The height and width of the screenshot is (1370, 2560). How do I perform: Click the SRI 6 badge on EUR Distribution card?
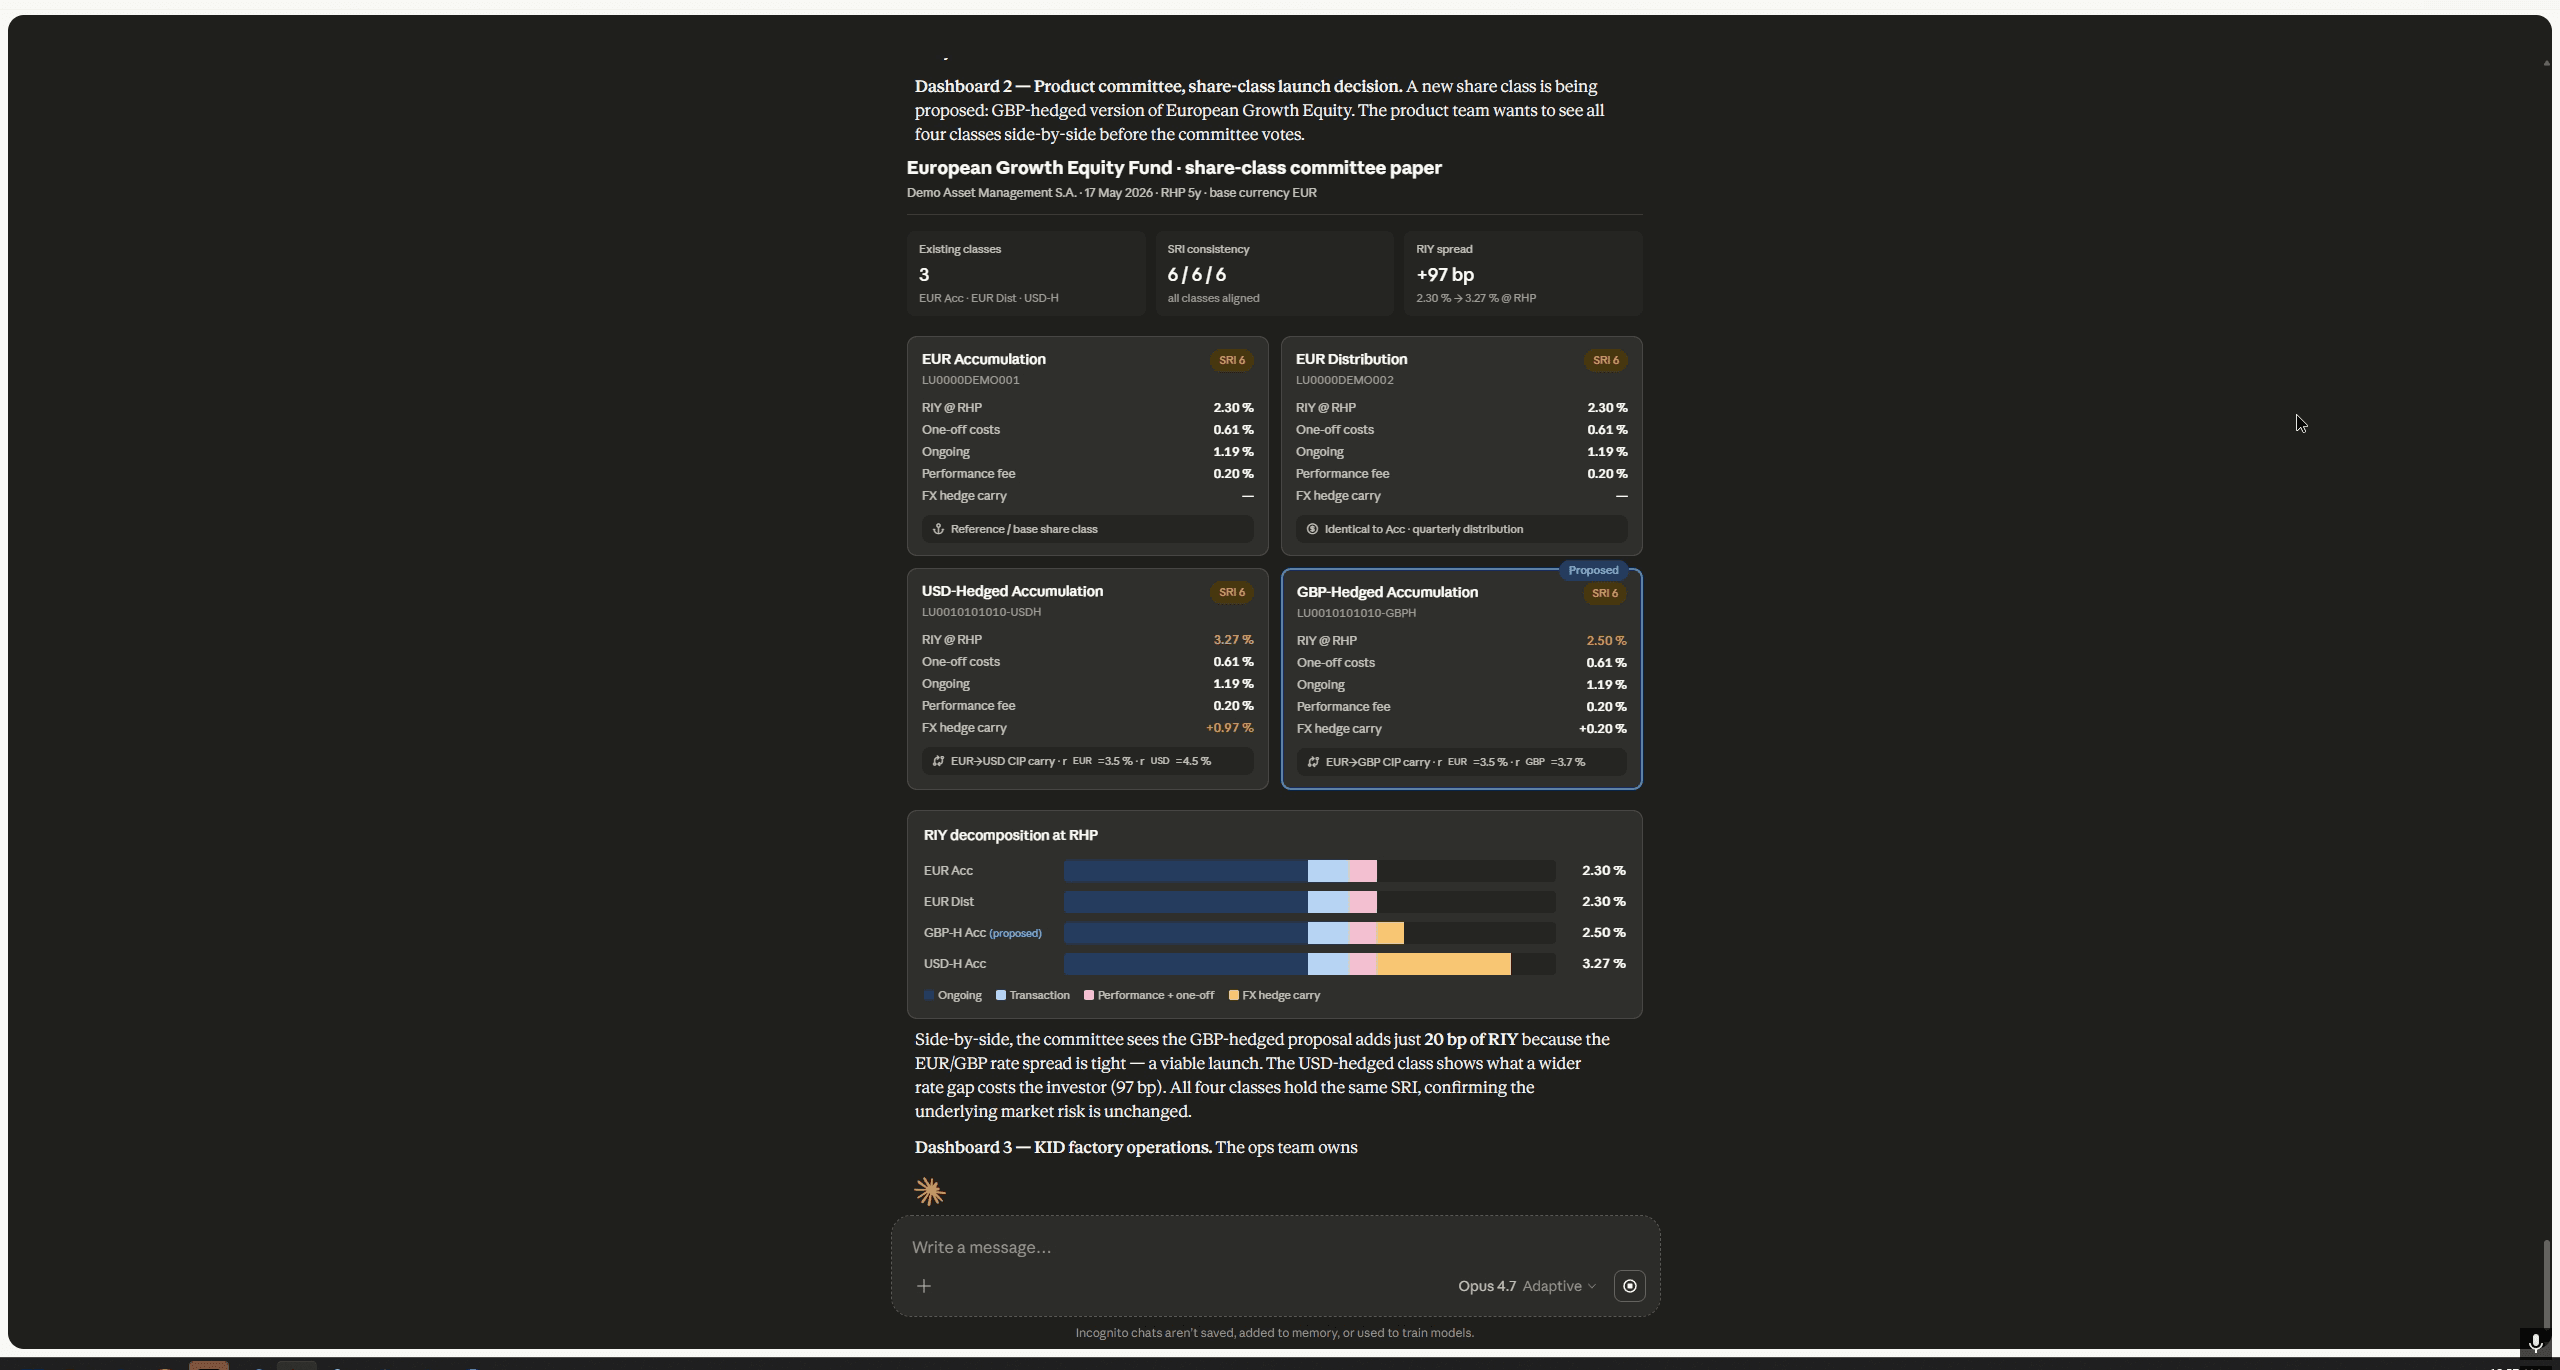(1606, 360)
